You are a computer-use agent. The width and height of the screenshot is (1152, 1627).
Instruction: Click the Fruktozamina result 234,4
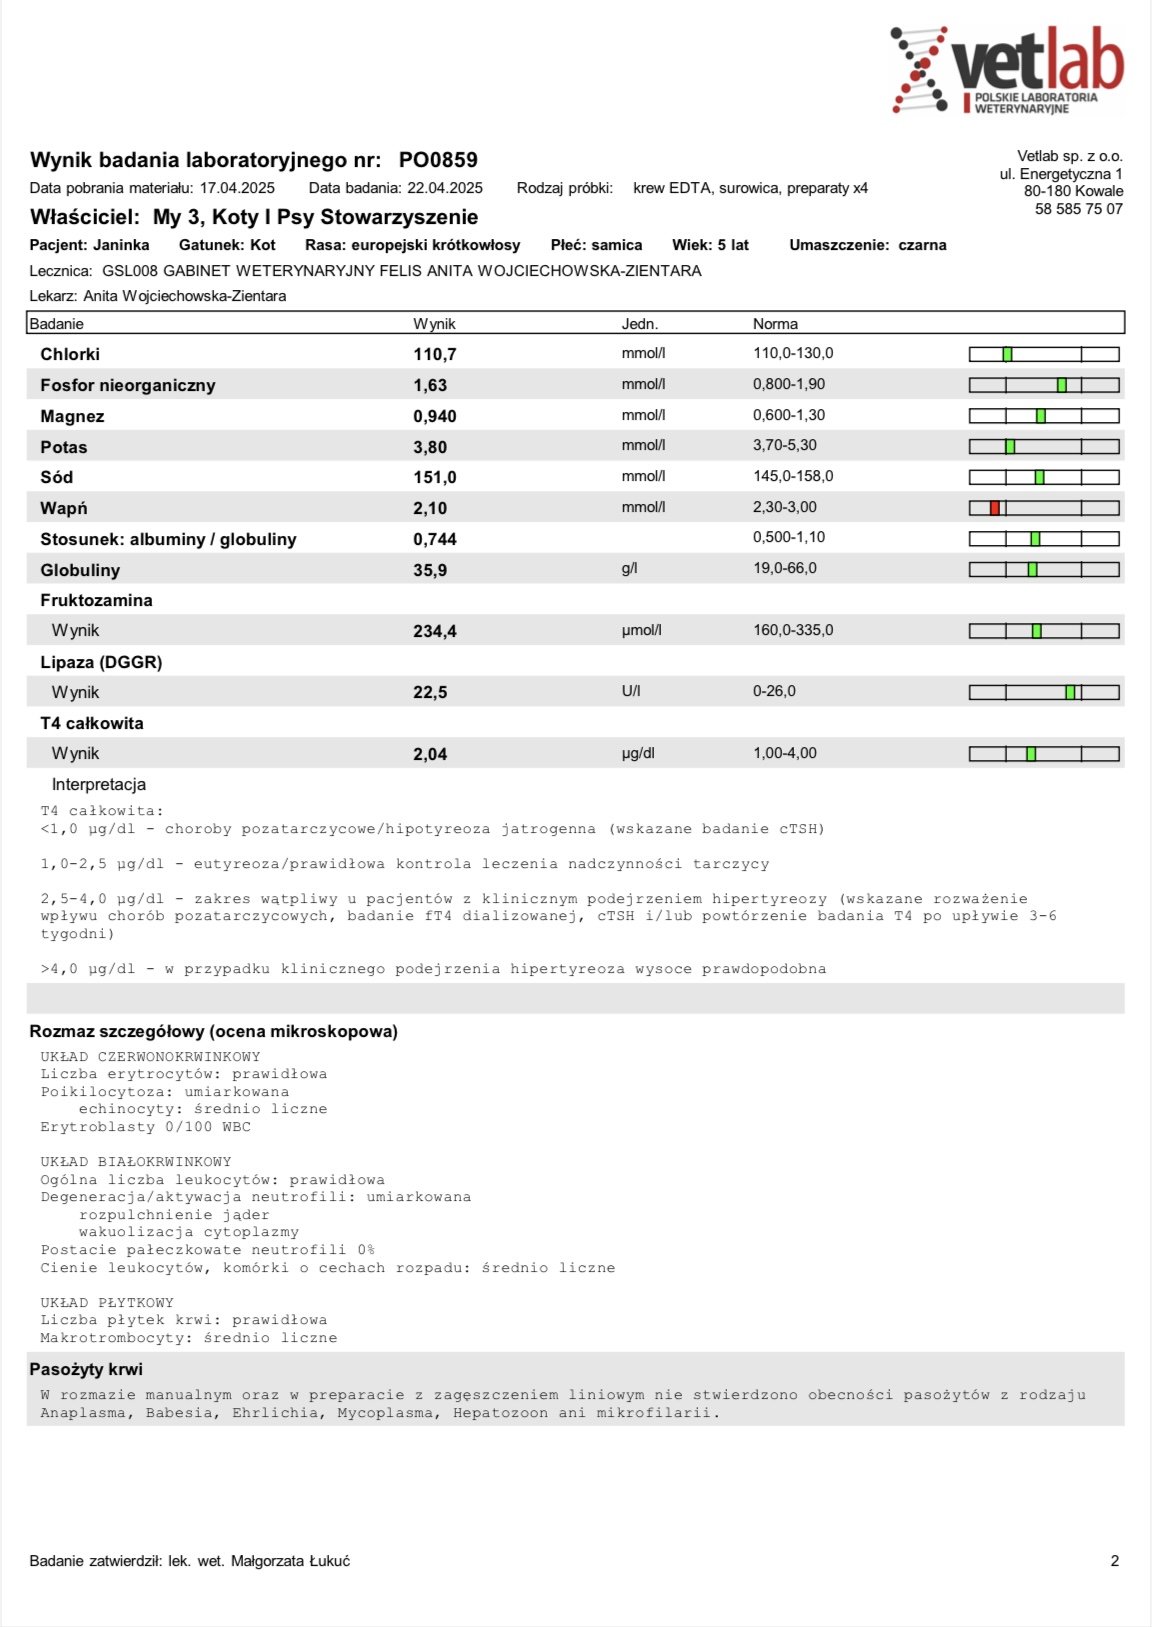click(435, 631)
